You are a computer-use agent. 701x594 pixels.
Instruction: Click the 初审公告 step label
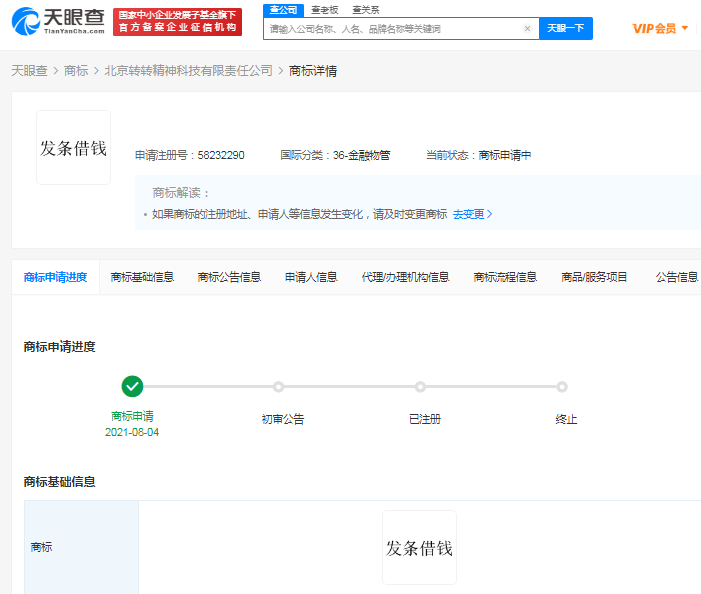[x=283, y=419]
